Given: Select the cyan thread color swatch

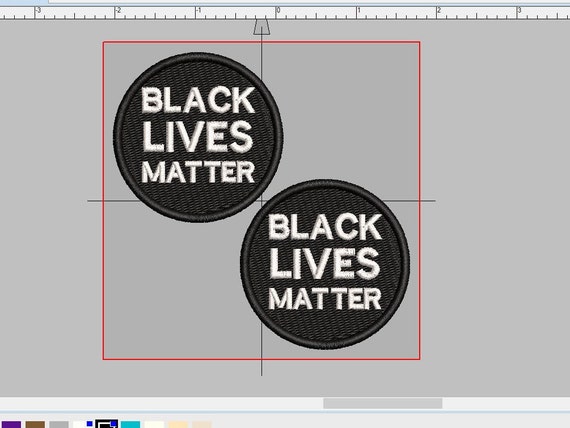Looking at the screenshot, I should click(130, 425).
